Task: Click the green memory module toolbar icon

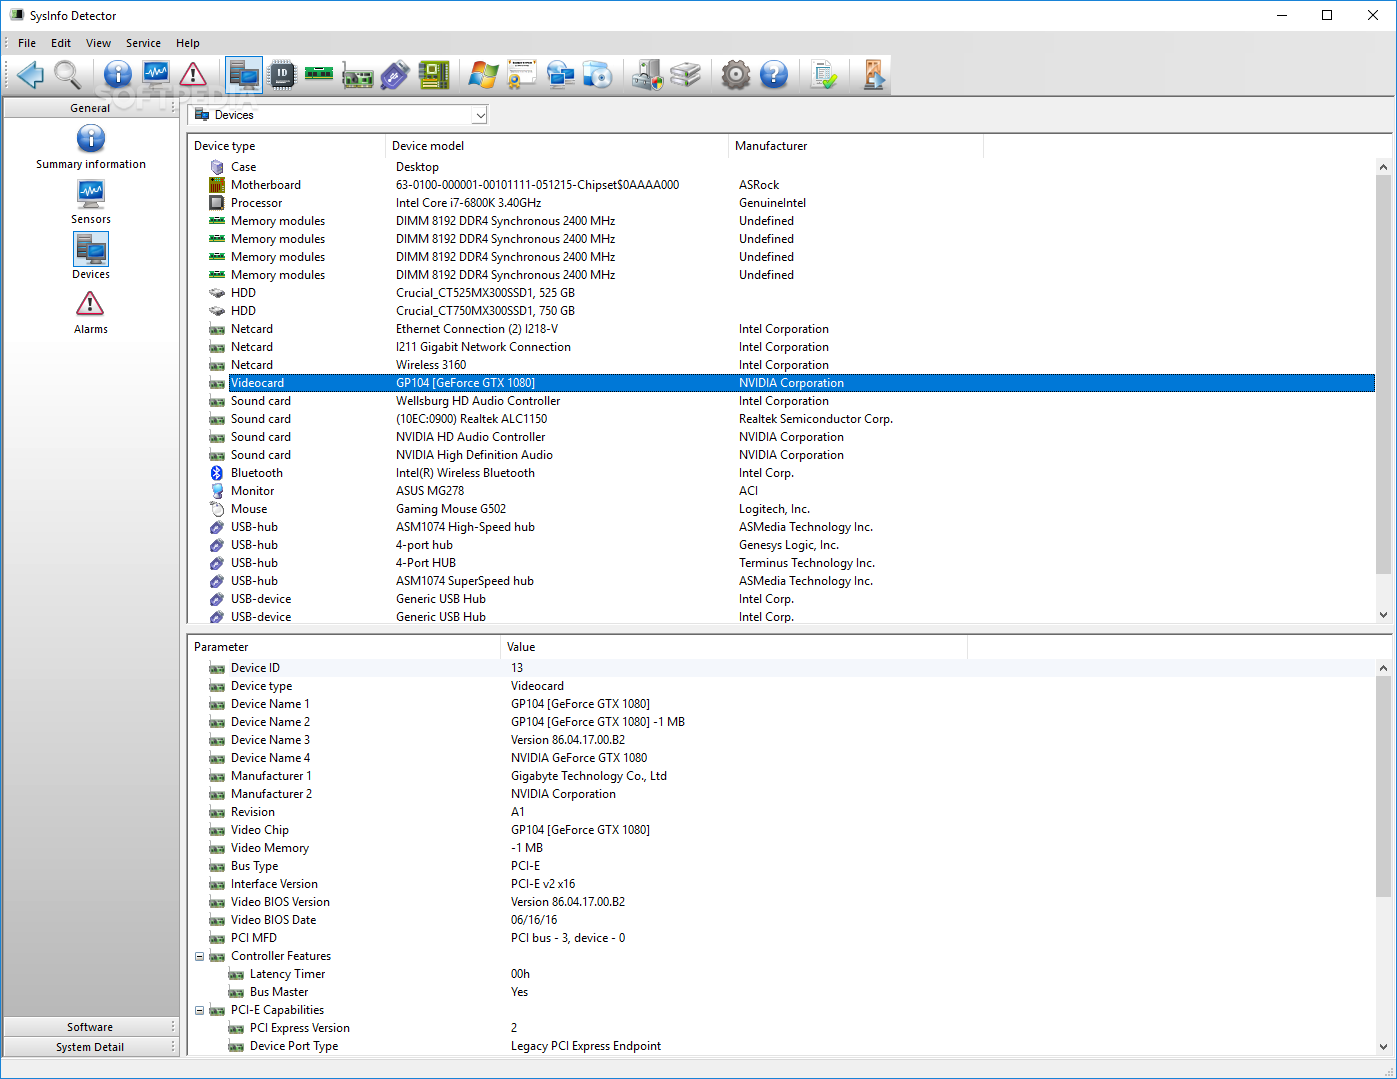Action: (x=319, y=74)
